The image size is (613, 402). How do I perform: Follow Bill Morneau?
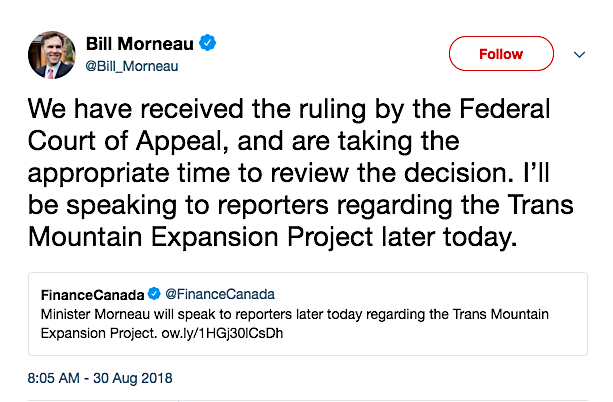click(500, 54)
